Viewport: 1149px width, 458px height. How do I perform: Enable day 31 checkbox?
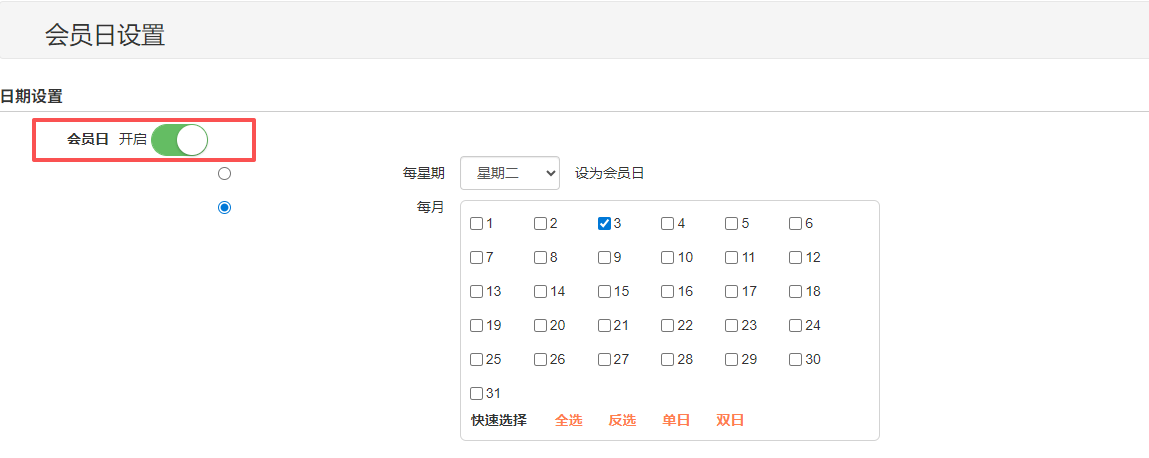point(477,394)
